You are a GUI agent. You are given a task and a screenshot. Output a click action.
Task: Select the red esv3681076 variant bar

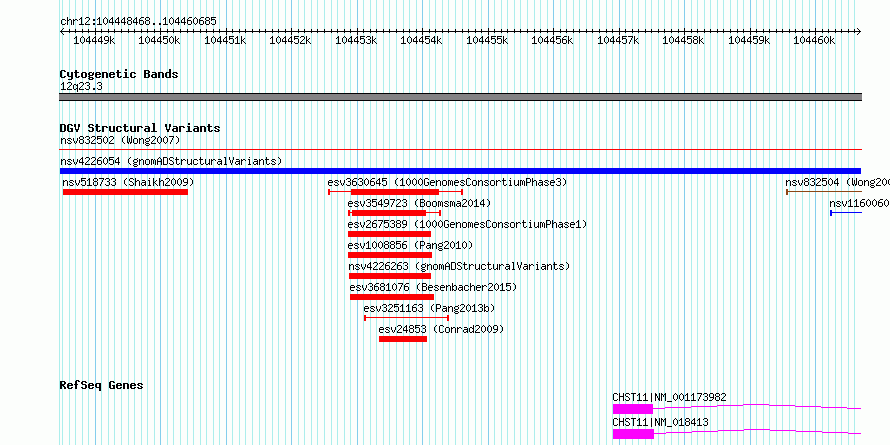pos(392,297)
